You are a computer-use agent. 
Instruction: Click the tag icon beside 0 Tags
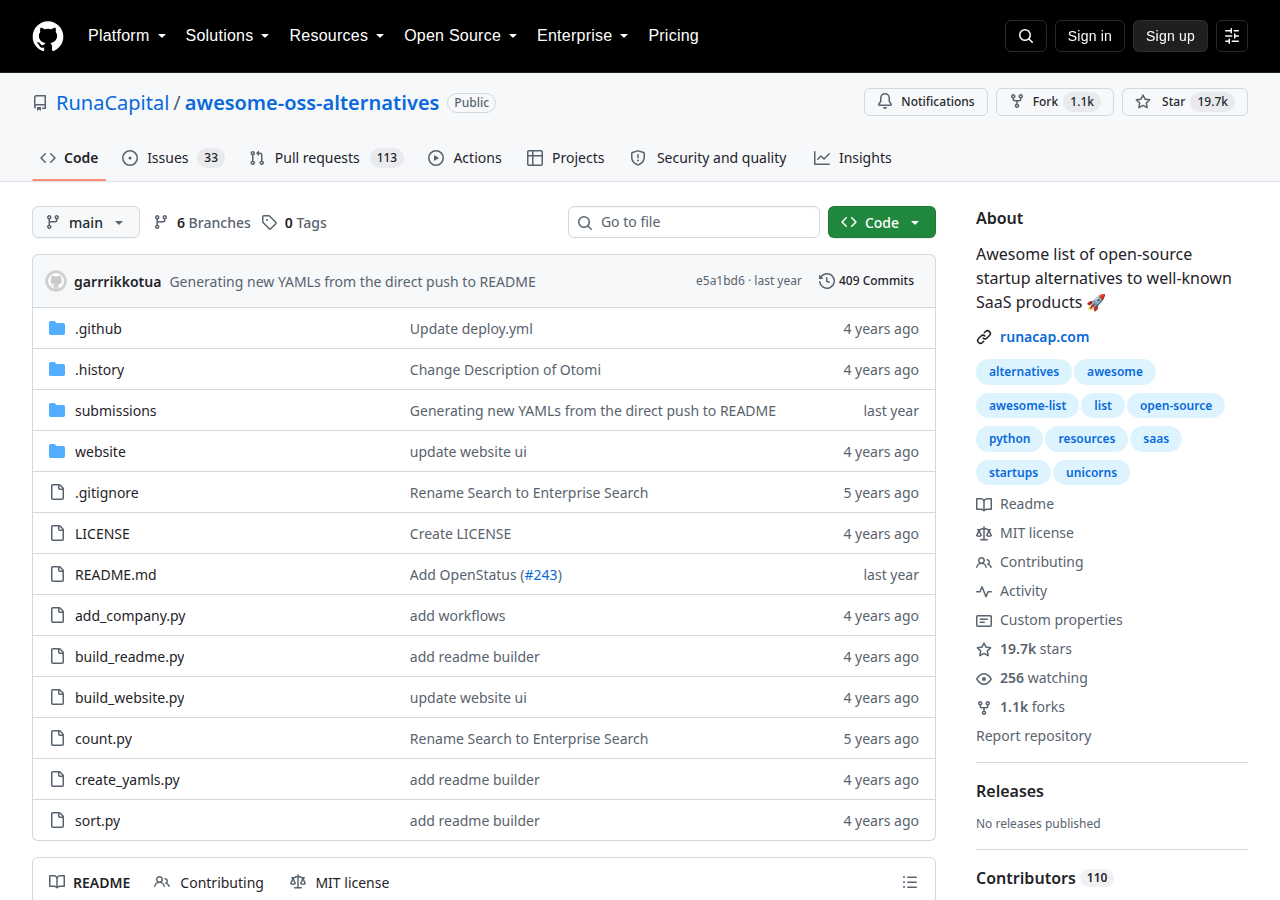click(x=270, y=223)
